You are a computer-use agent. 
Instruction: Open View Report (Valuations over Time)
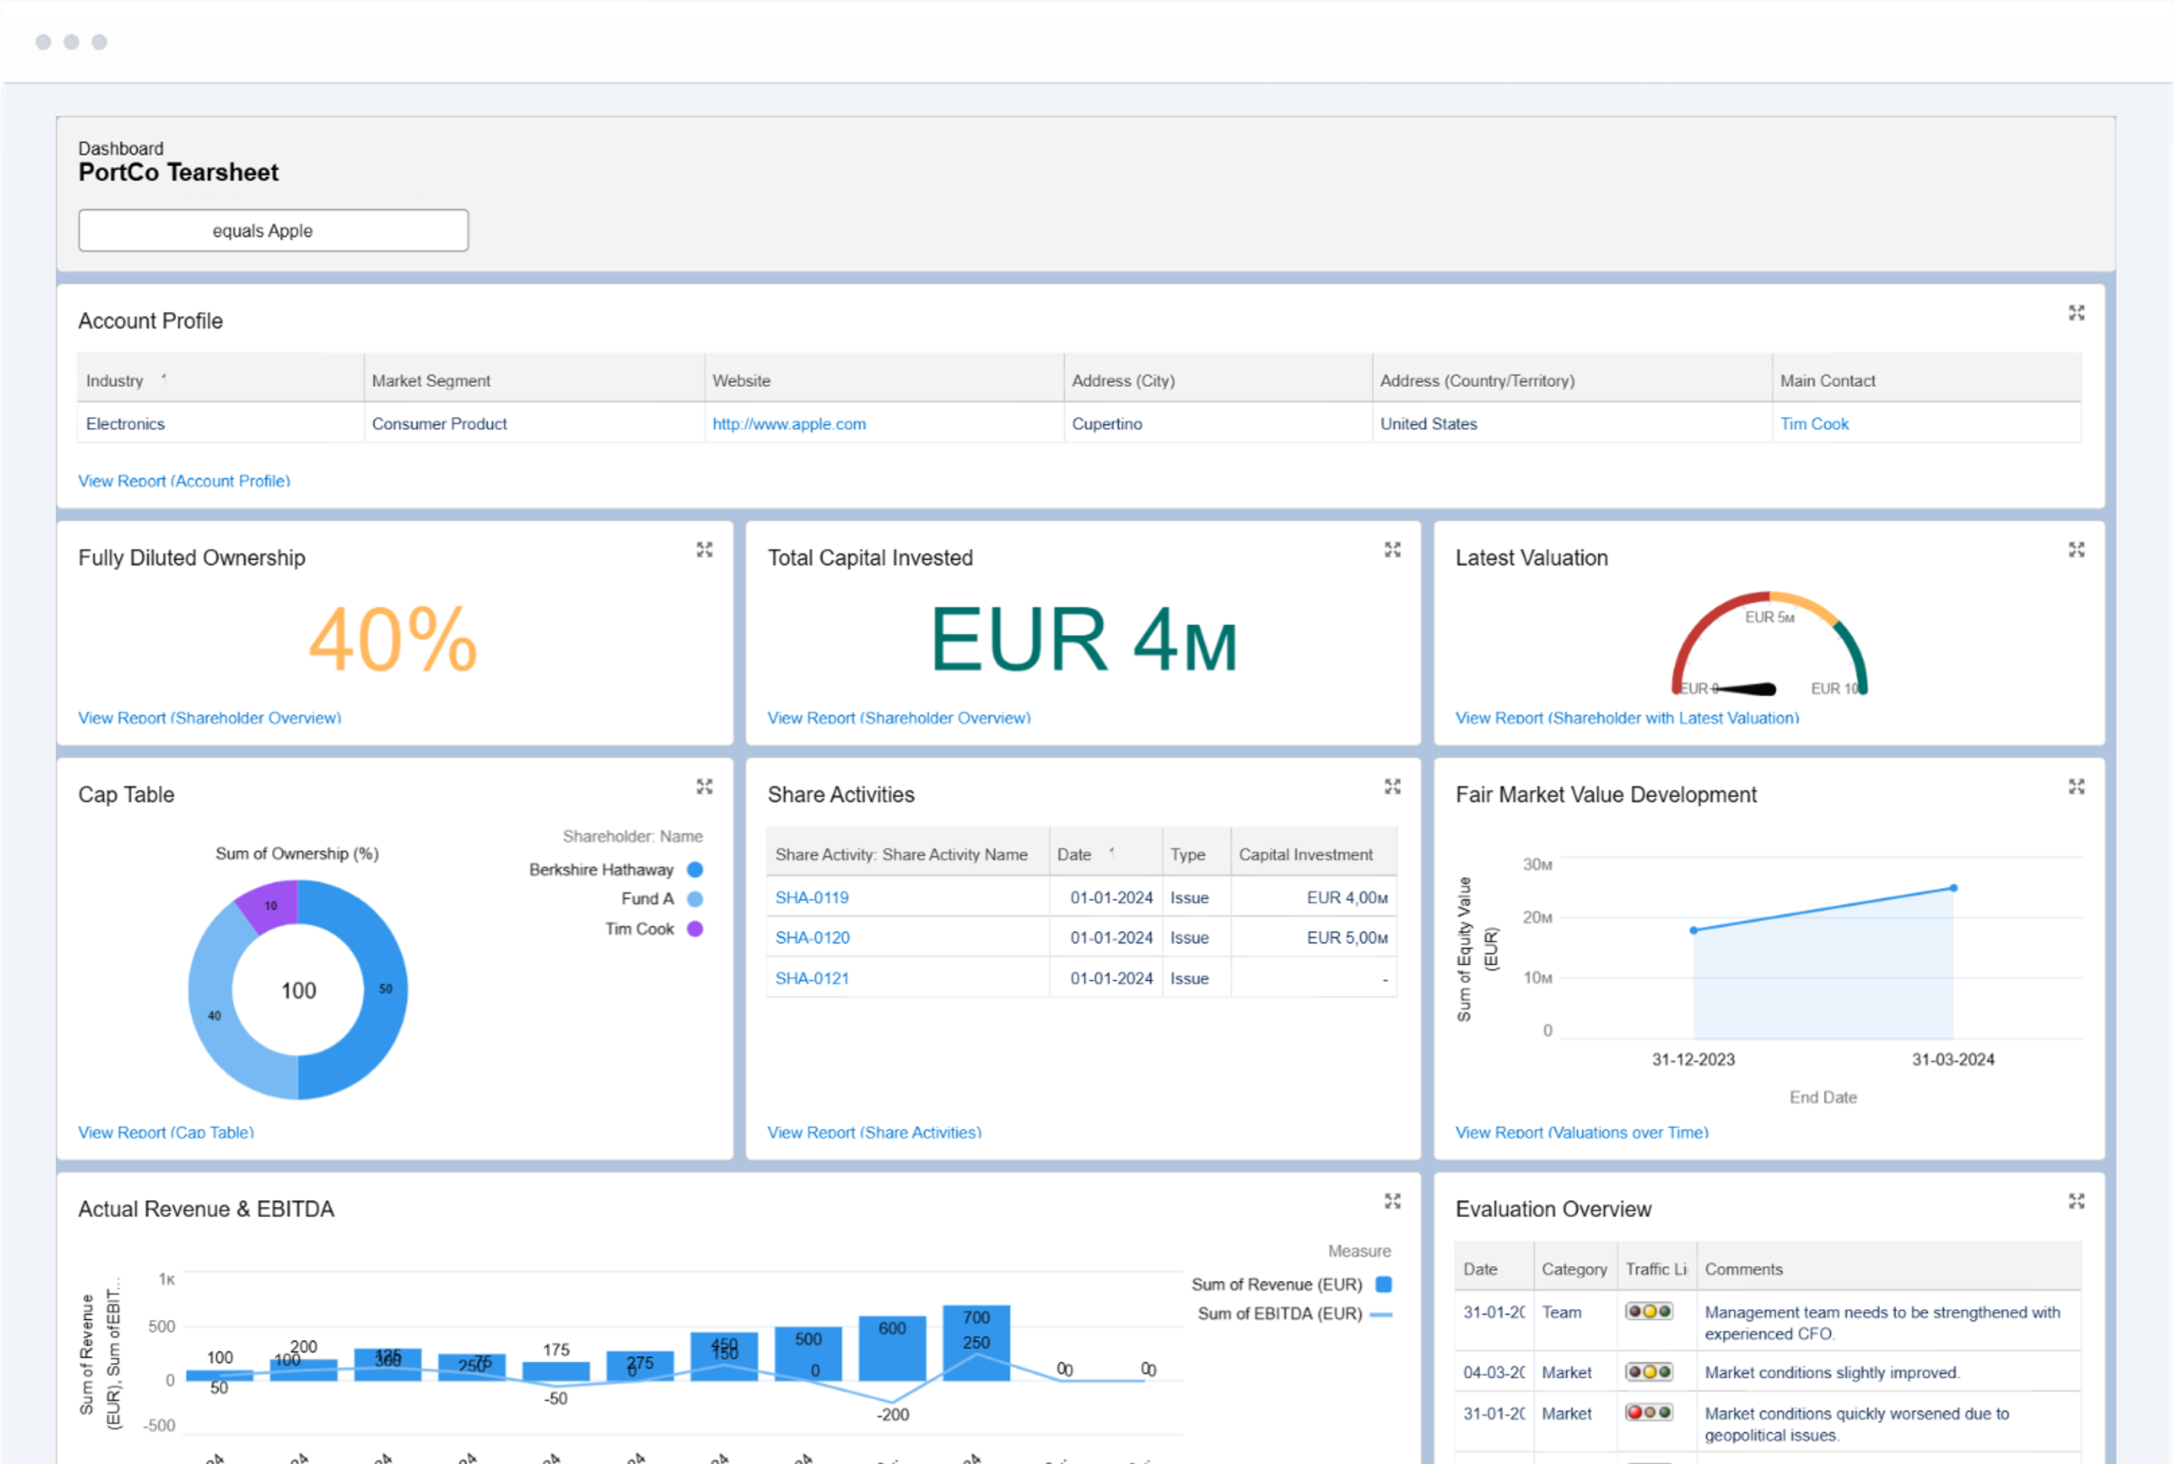(x=1581, y=1132)
